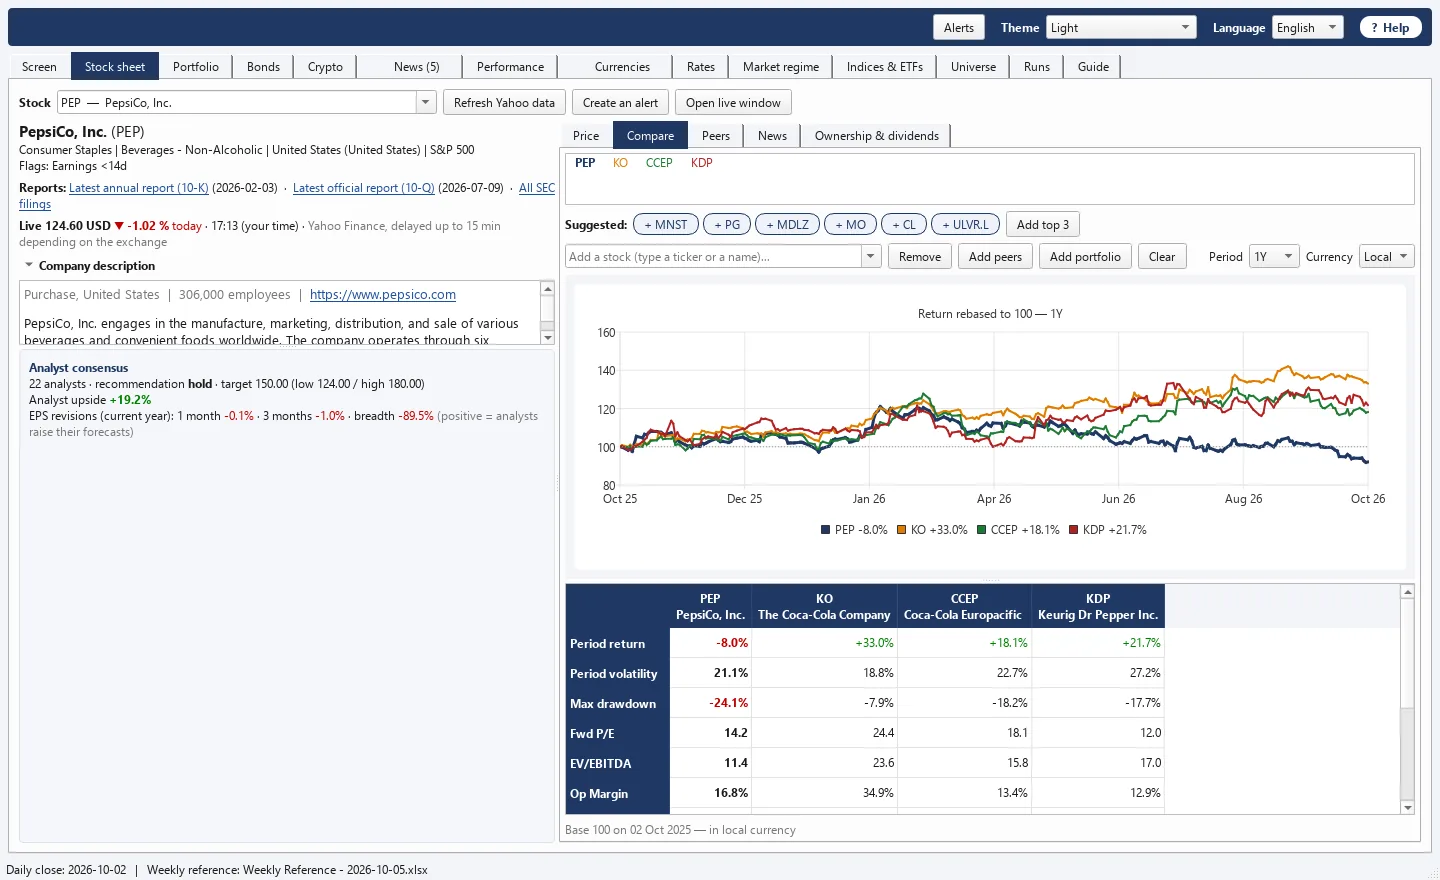Add suggested stock ULVR.L chip
The width and height of the screenshot is (1440, 880).
(965, 225)
